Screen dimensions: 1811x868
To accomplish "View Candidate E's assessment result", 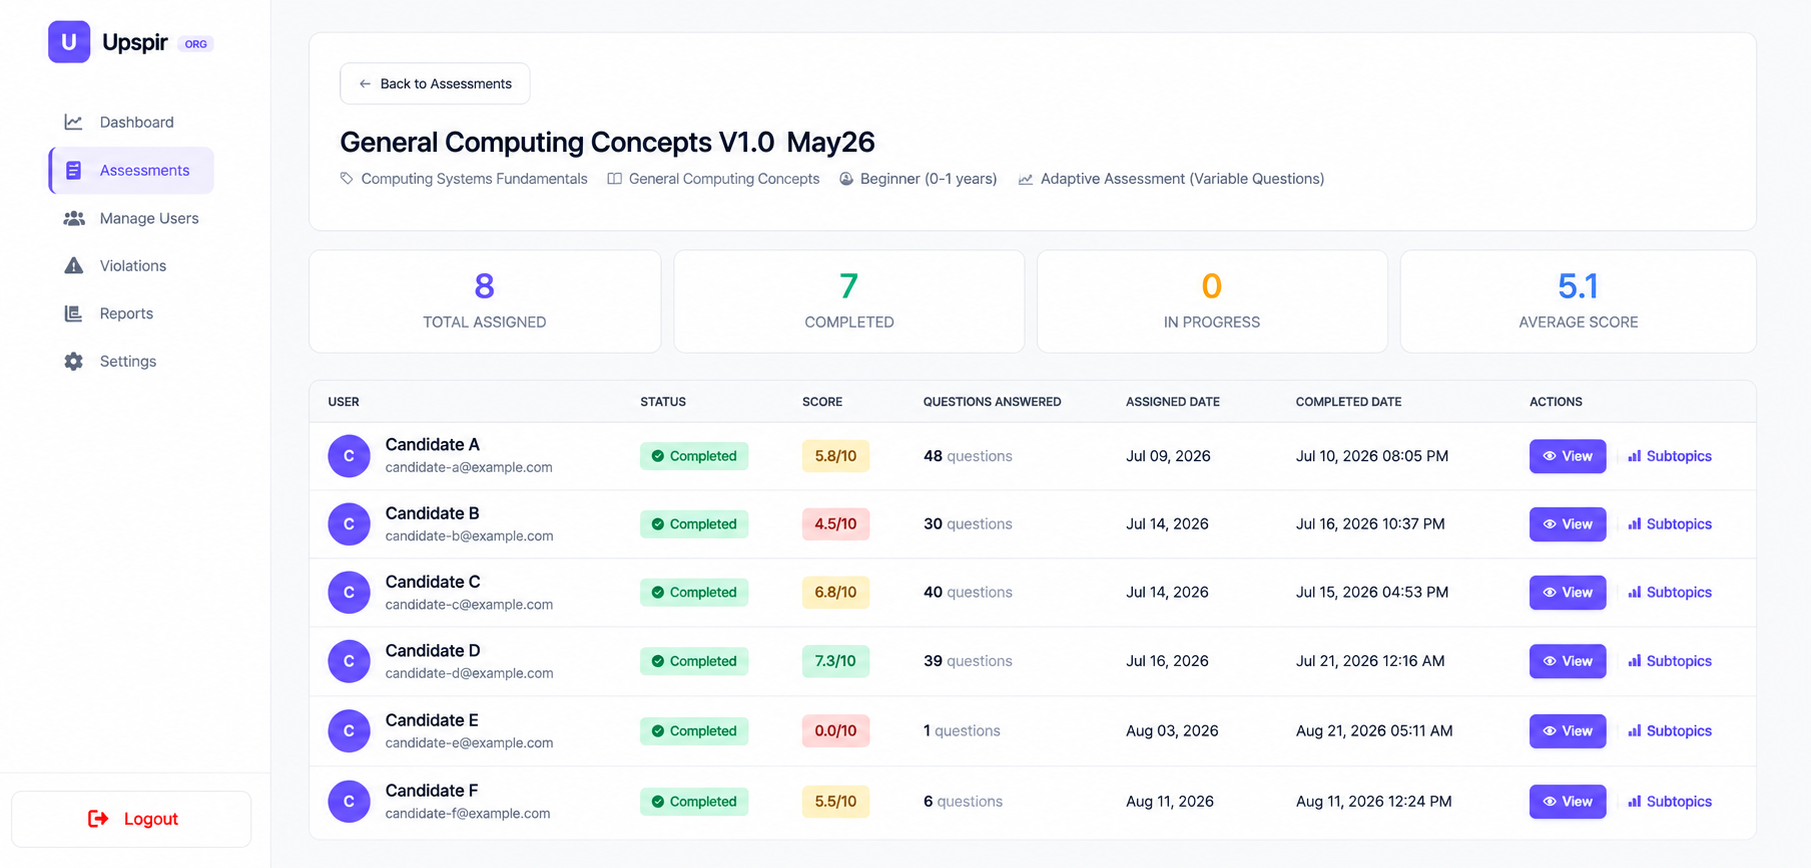I will 1567,731.
